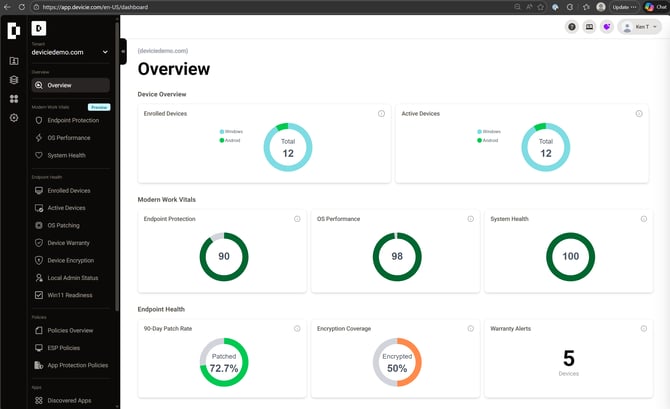
Task: Open Endpoint Protection in the sidebar
Action: (x=71, y=121)
